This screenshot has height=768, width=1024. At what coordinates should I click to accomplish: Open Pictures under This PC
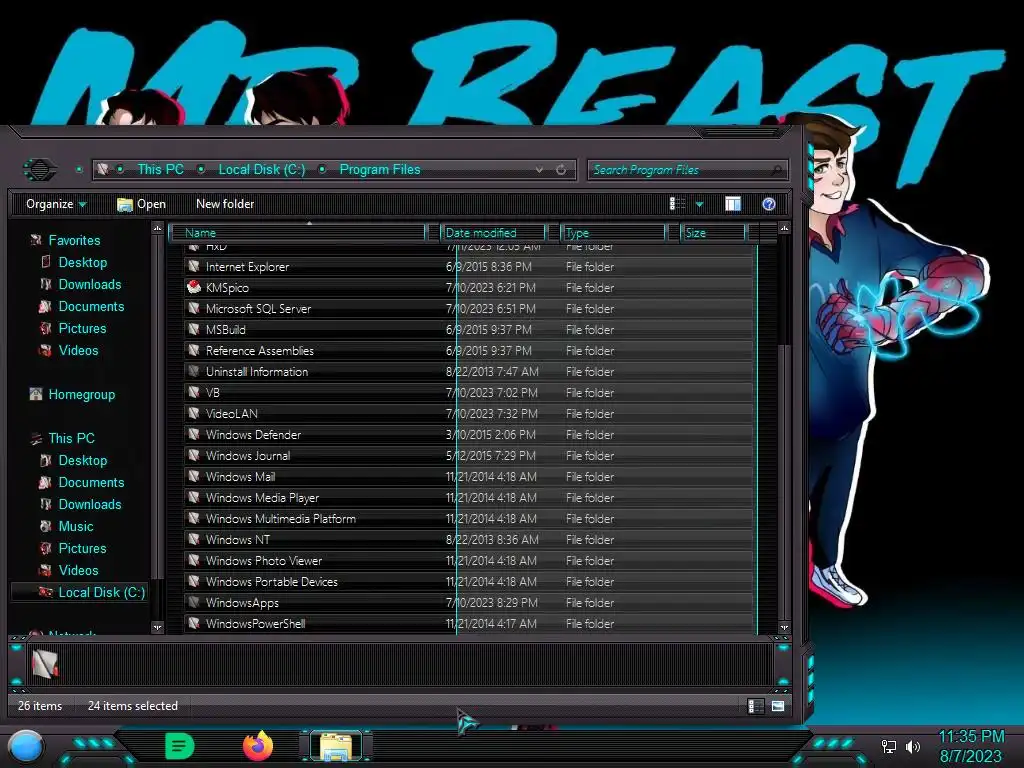[82, 549]
